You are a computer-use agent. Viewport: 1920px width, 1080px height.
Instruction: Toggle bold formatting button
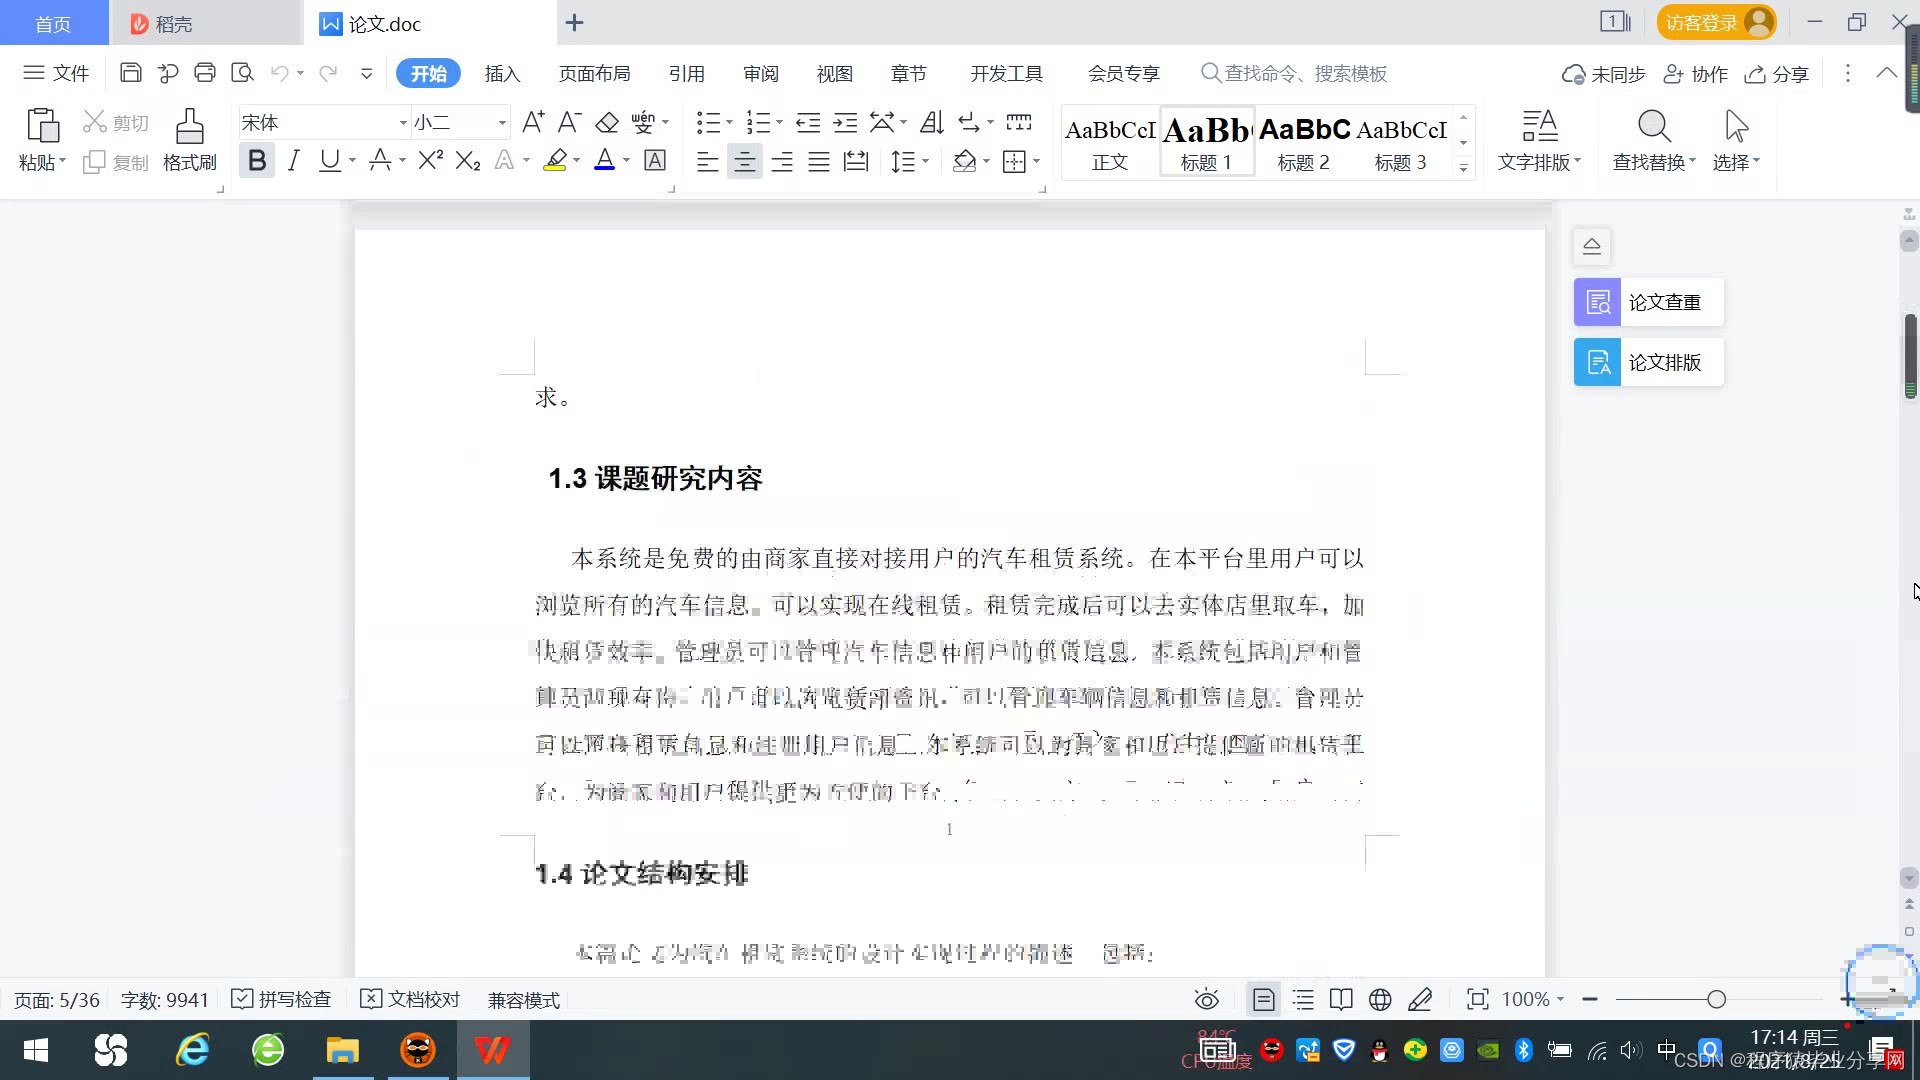tap(257, 161)
